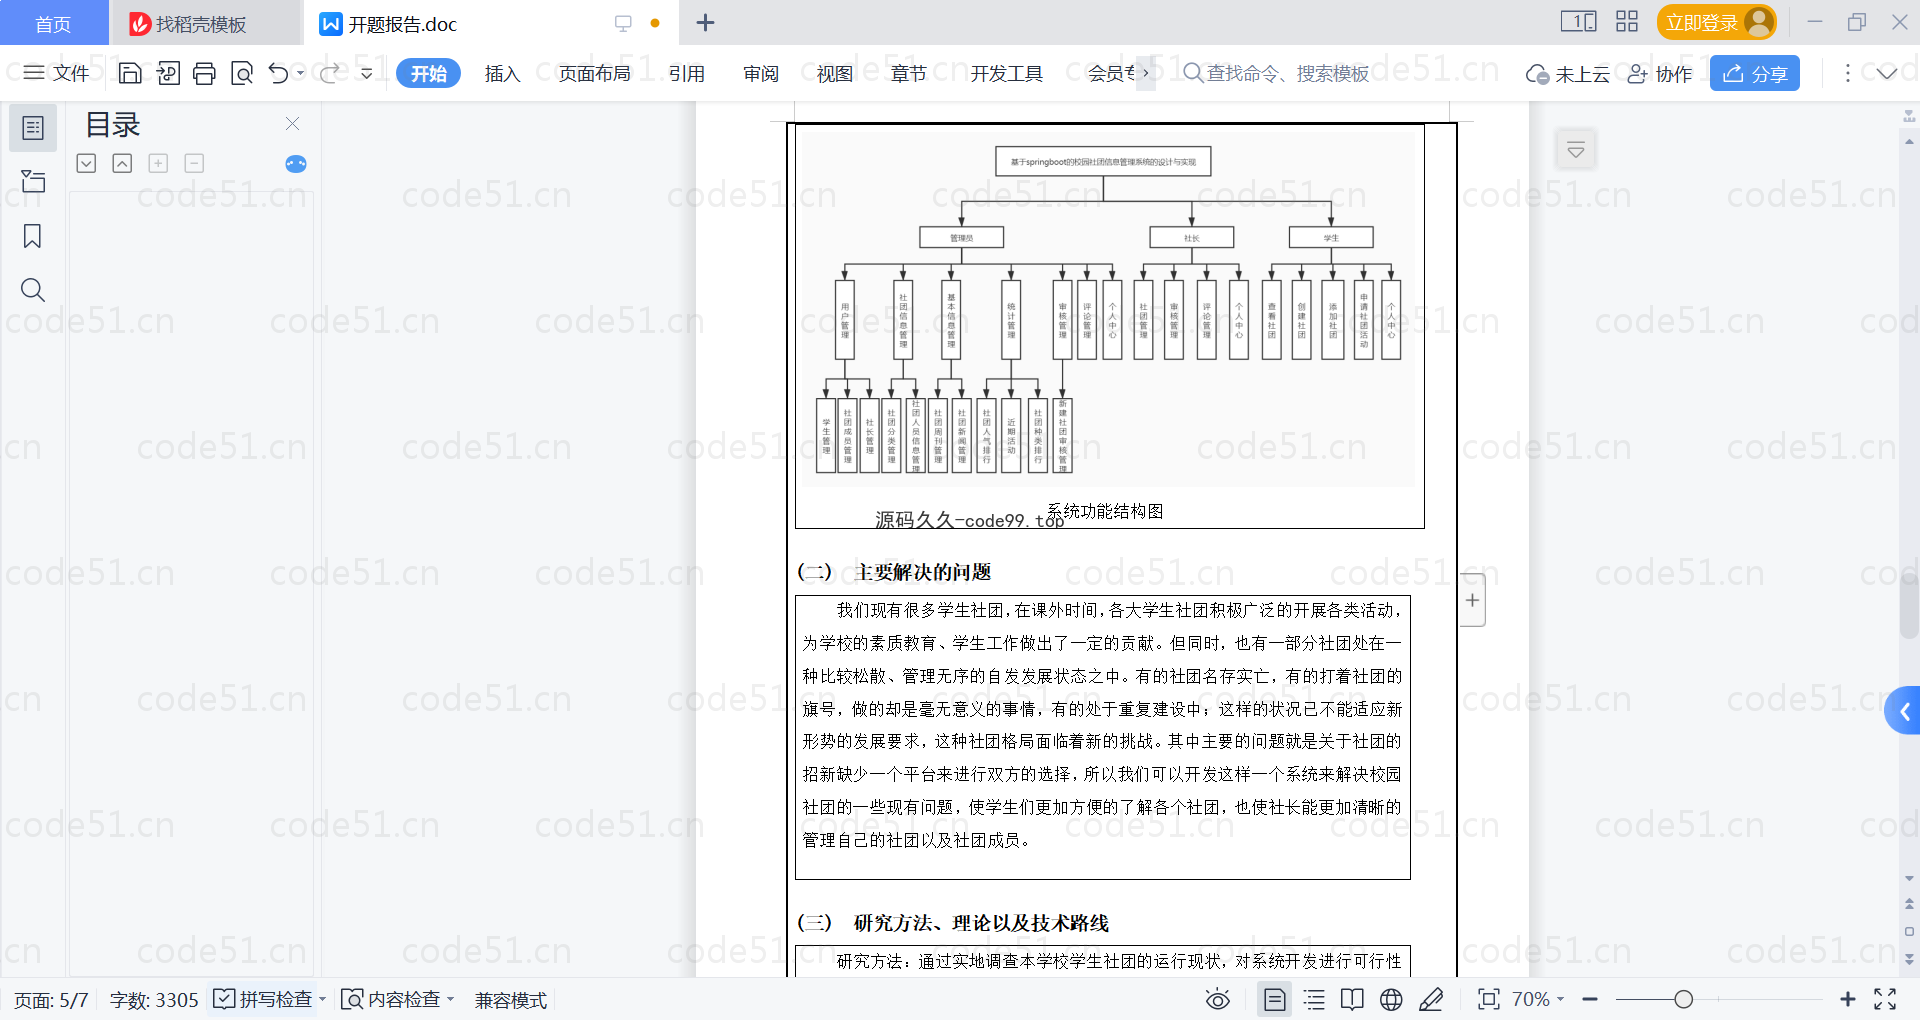Click the minus level icon in 目录 panel
Image resolution: width=1920 pixels, height=1020 pixels.
tap(194, 163)
